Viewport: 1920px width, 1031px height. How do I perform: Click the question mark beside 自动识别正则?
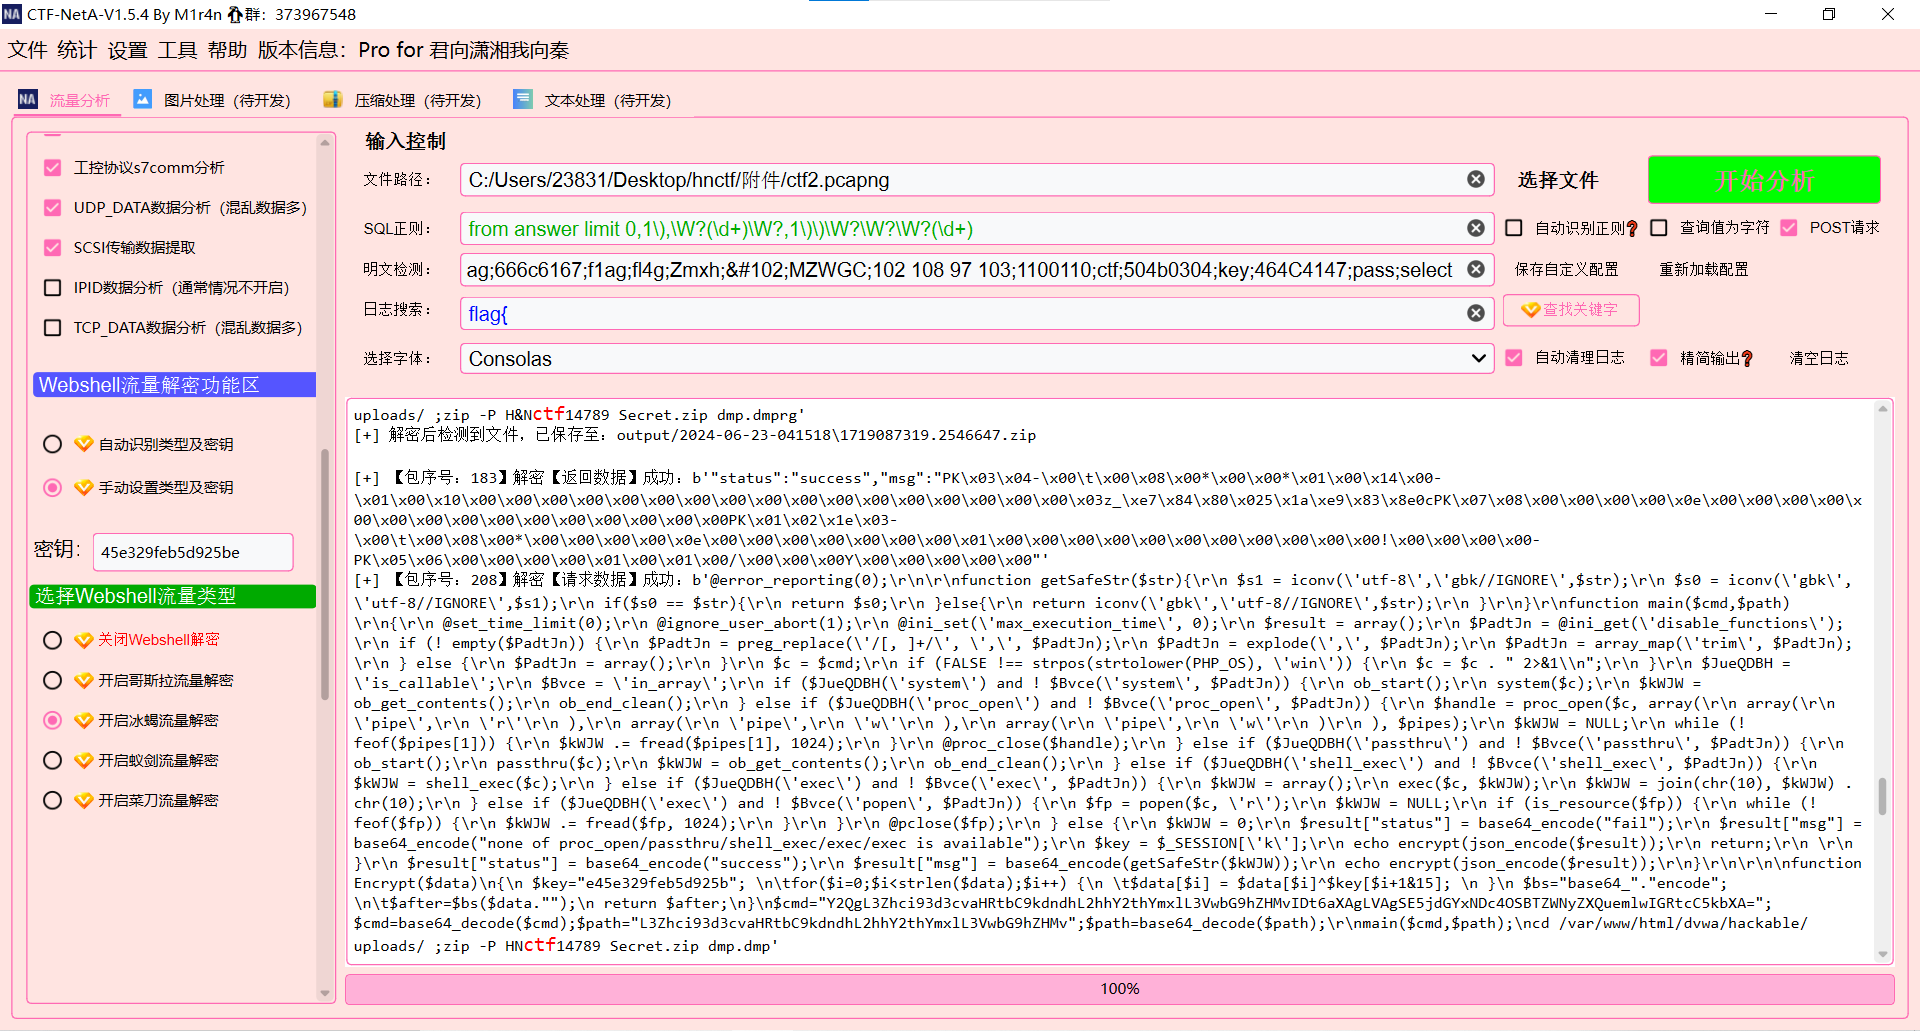click(1632, 229)
